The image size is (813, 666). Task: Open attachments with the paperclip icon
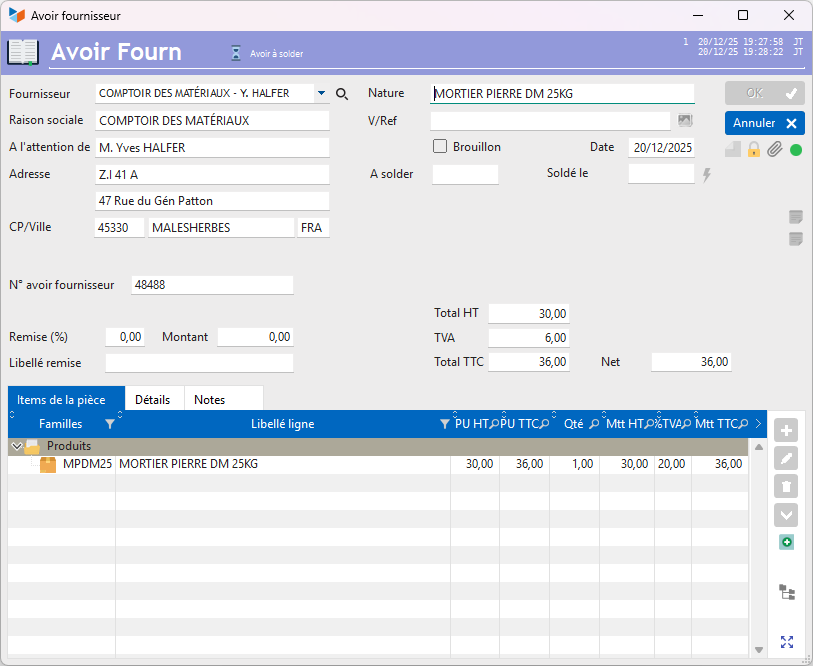coord(774,150)
